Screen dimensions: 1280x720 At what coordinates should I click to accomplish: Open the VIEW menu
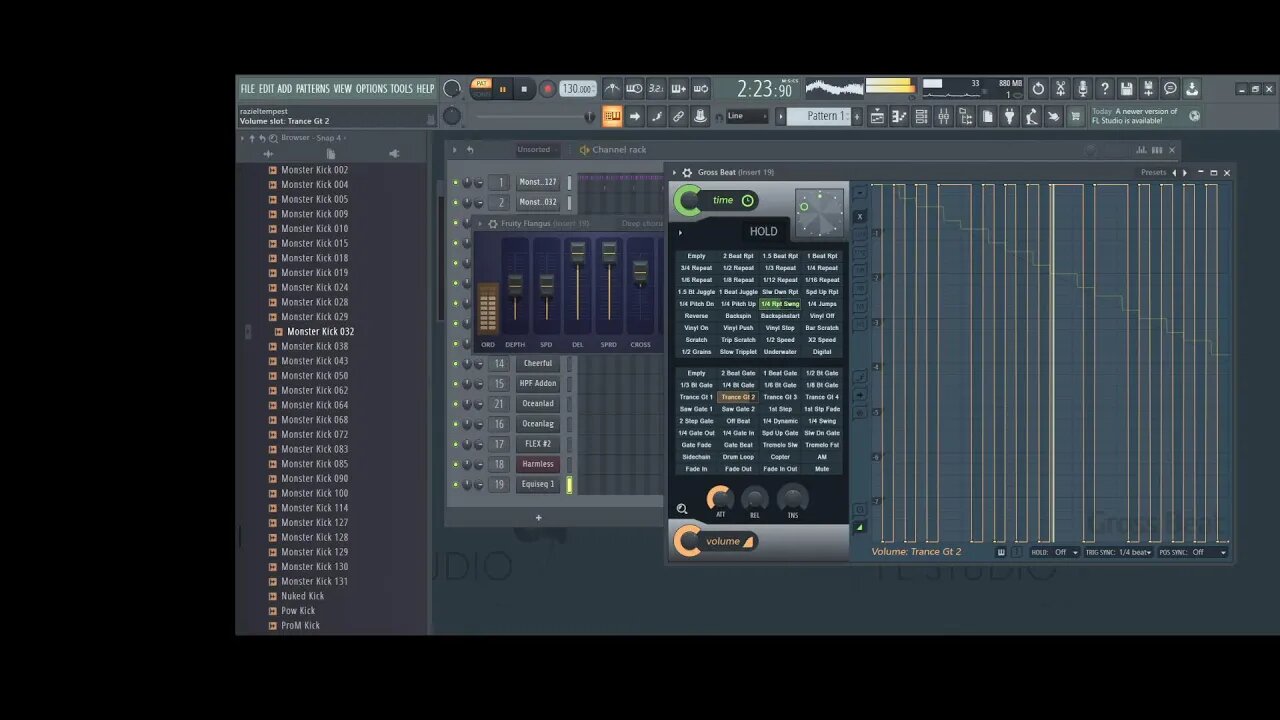click(x=342, y=89)
